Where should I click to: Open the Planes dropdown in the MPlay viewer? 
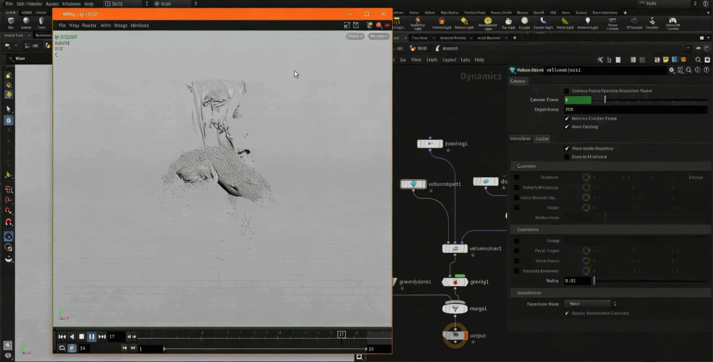355,36
